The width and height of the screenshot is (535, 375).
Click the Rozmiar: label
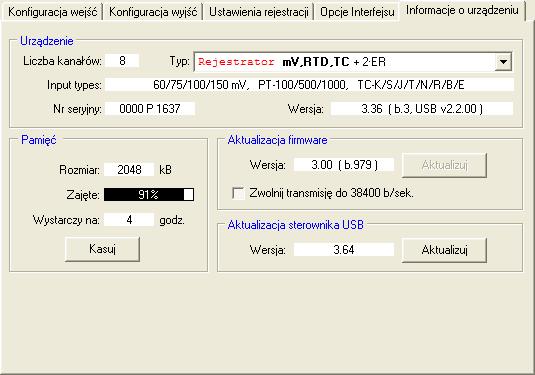79,170
